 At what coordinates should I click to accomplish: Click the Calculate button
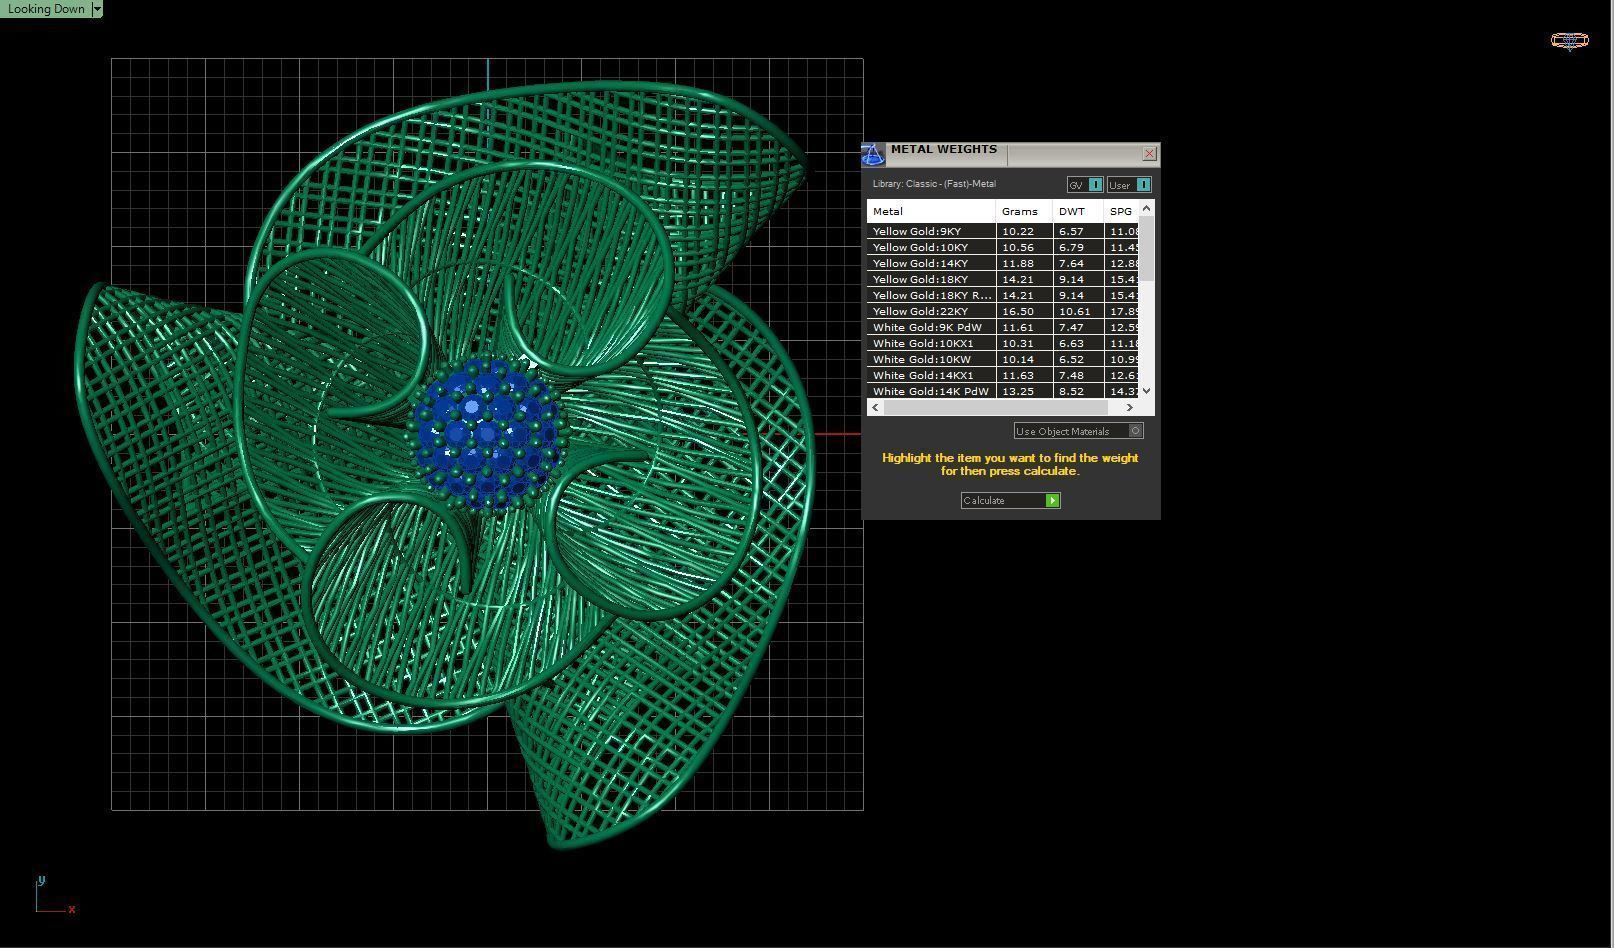coord(1010,500)
